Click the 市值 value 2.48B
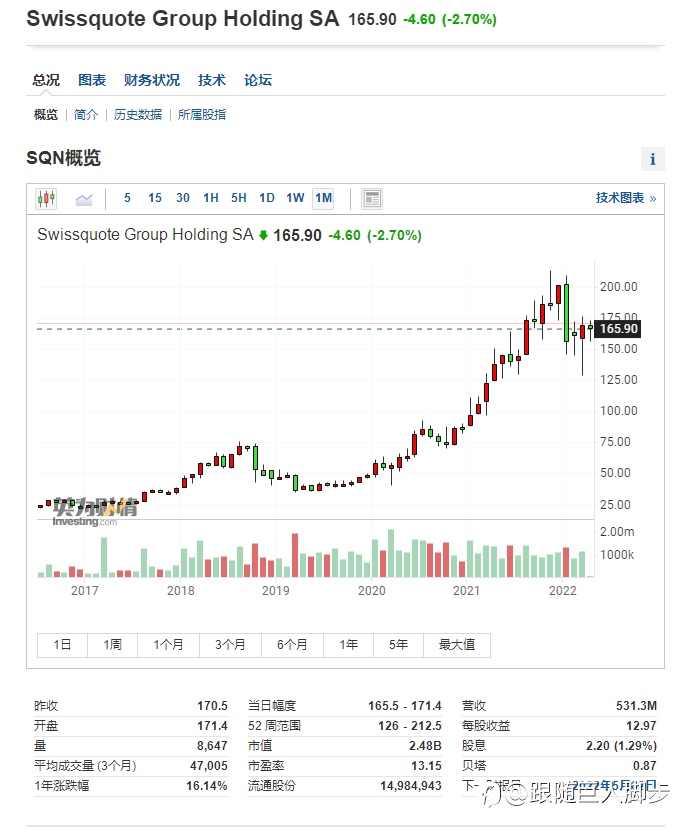Image resolution: width=677 pixels, height=835 pixels. tap(425, 746)
